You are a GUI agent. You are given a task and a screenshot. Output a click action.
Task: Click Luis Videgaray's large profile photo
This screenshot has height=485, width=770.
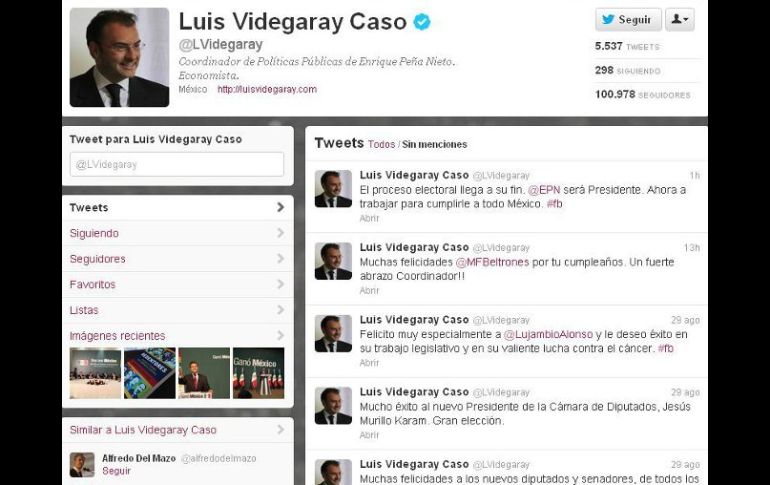click(x=119, y=57)
